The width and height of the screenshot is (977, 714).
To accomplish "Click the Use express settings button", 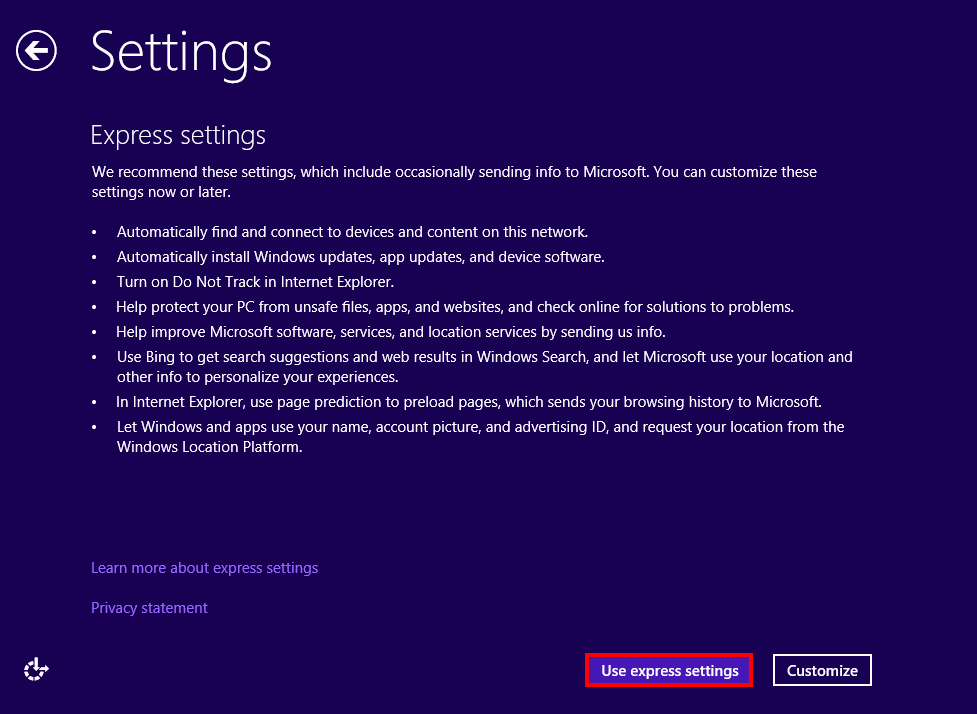I will point(669,670).
